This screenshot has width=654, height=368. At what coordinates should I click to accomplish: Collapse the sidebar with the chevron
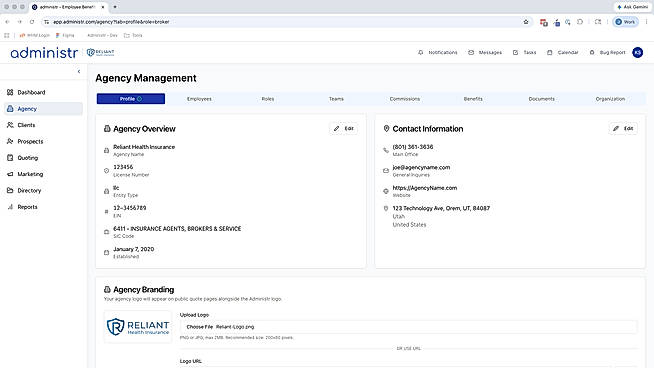point(79,71)
